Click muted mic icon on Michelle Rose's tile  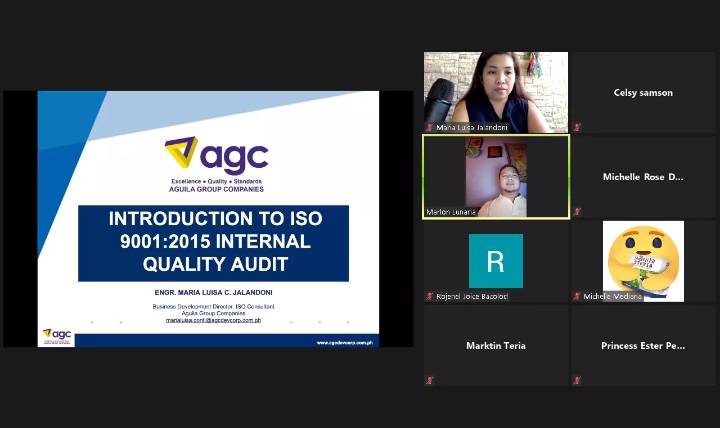[x=577, y=212]
